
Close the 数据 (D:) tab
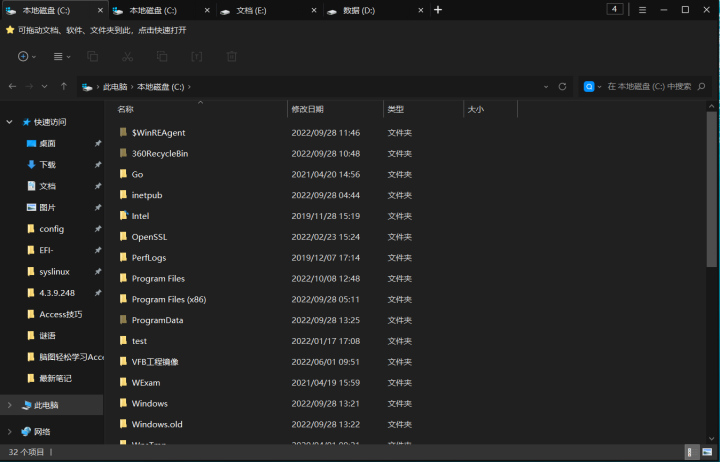(421, 10)
